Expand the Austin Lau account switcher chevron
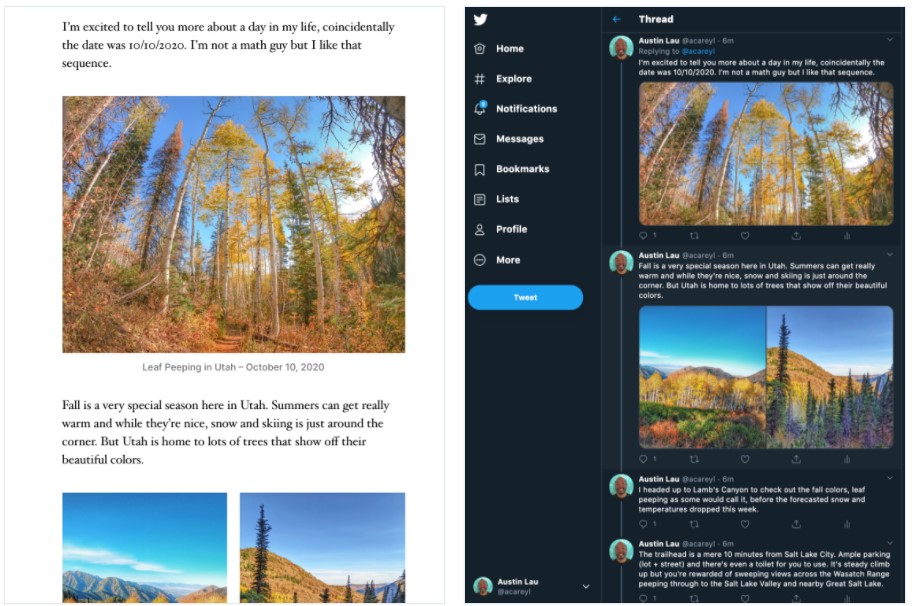 coord(586,586)
